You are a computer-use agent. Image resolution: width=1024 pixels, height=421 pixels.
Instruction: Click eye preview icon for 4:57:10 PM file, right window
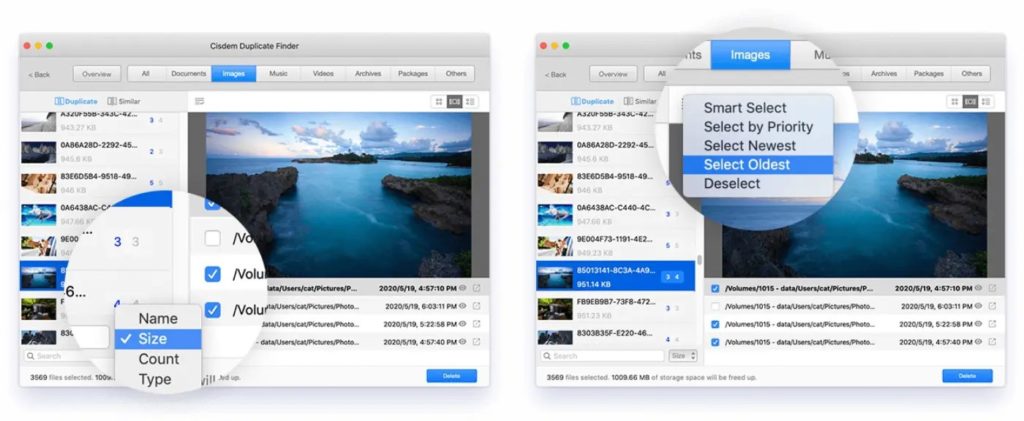click(979, 288)
